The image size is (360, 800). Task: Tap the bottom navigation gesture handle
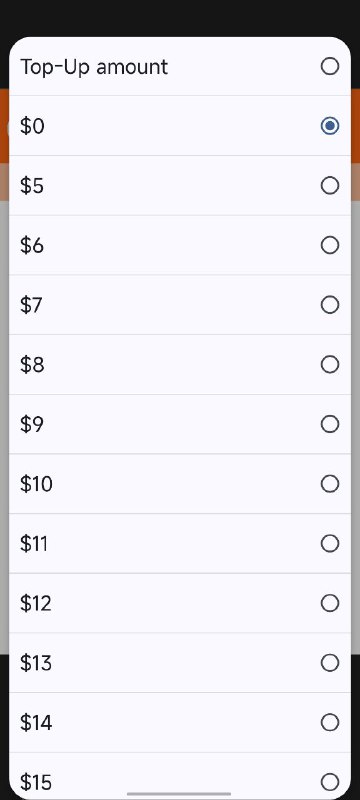coord(179,794)
